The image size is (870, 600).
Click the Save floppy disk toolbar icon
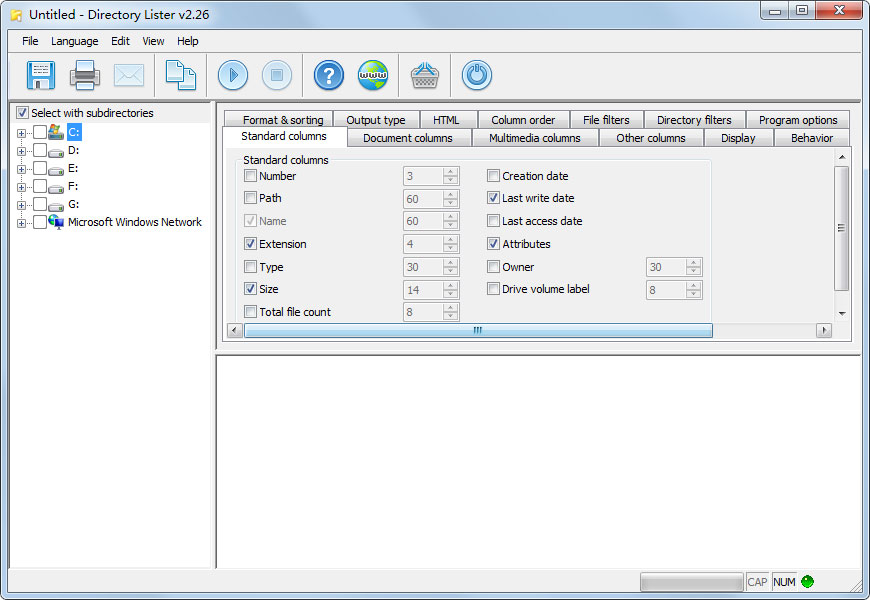point(41,75)
